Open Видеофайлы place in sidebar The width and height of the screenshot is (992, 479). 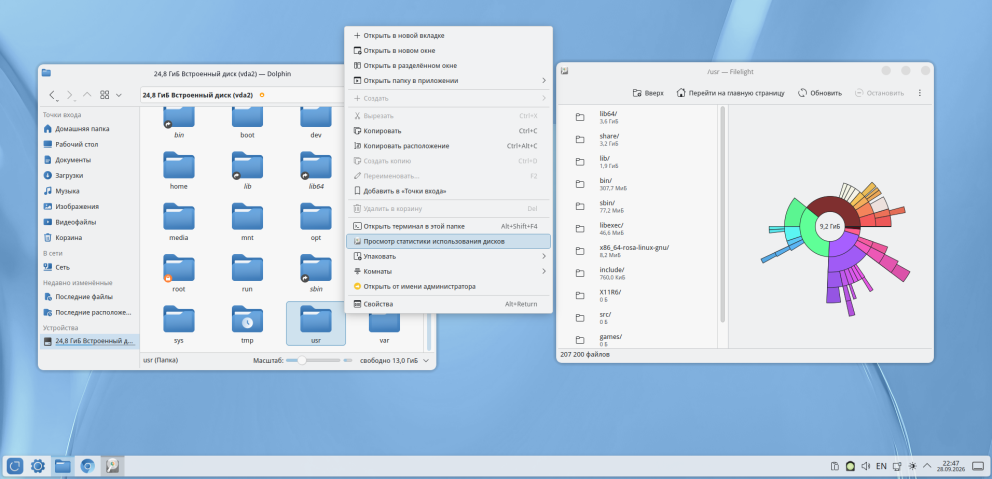coord(76,222)
